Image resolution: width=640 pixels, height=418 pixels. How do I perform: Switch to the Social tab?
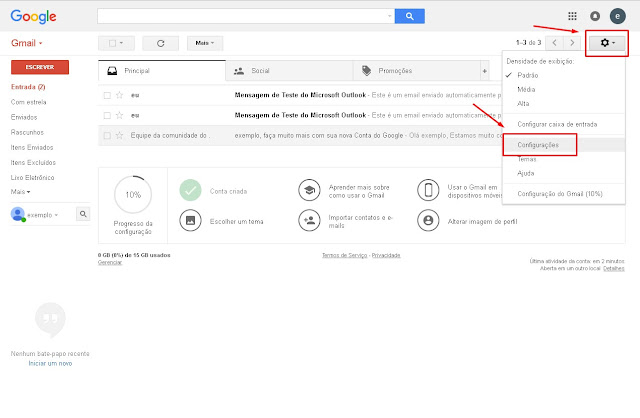tap(289, 71)
